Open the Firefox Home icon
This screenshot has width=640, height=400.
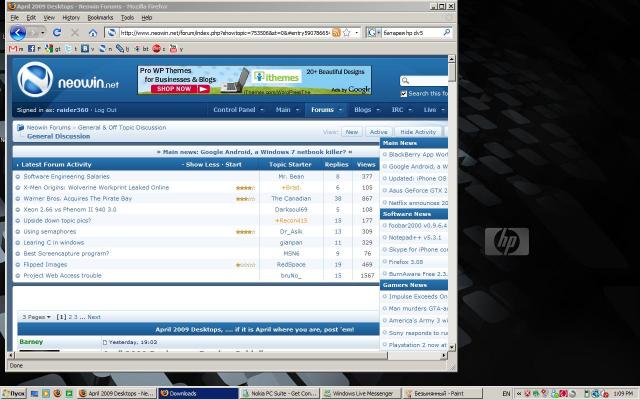click(x=93, y=33)
